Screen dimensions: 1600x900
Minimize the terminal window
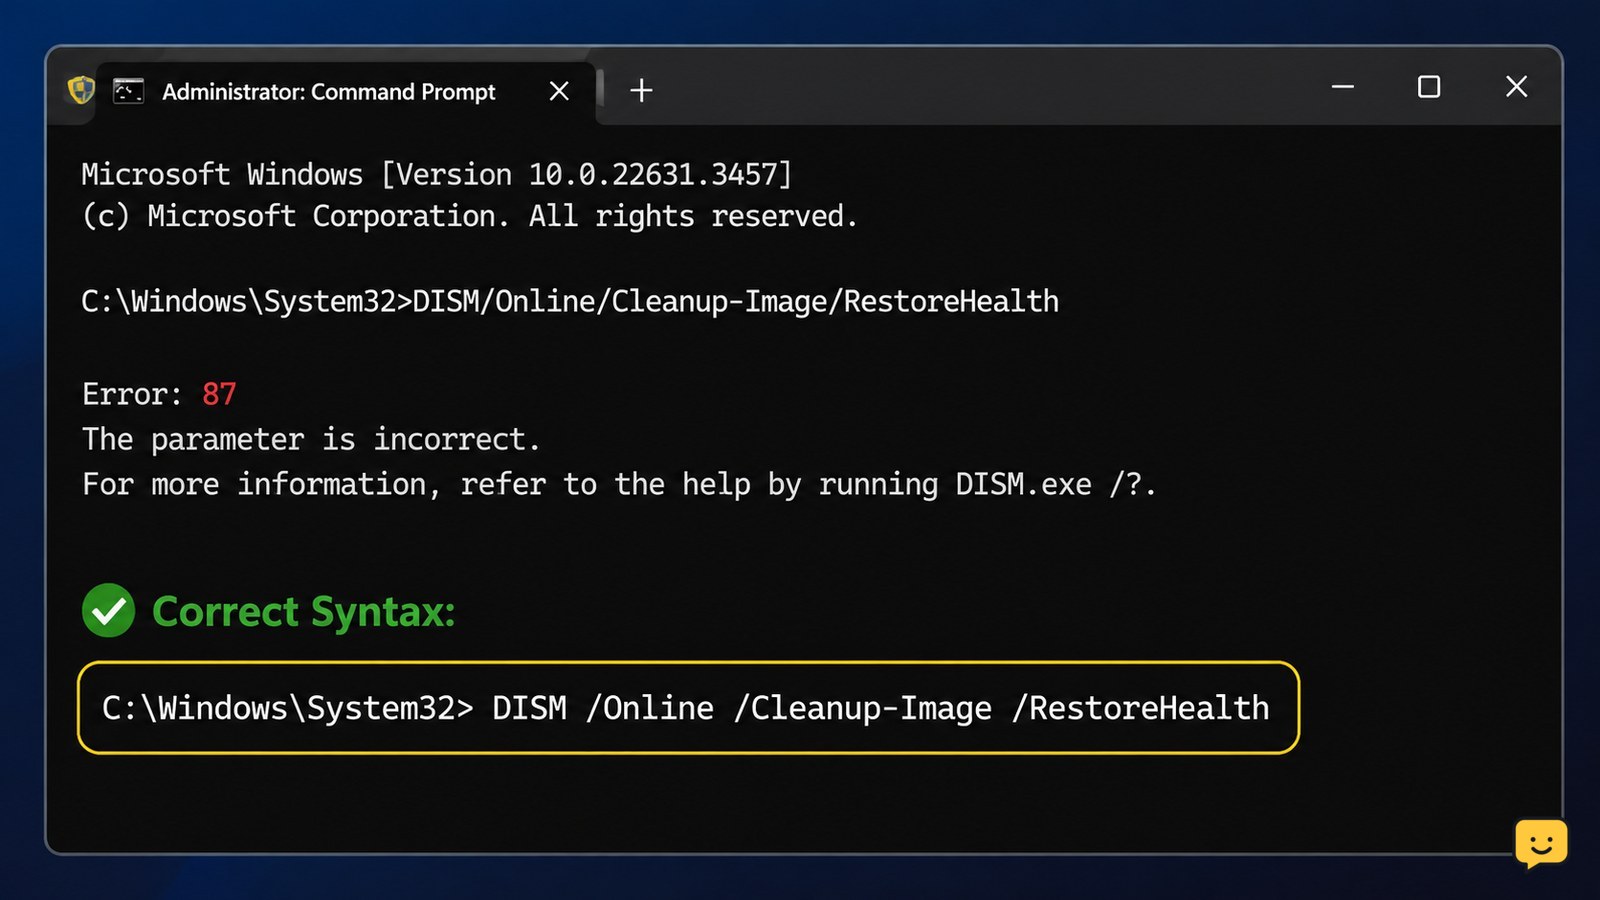[x=1342, y=87]
